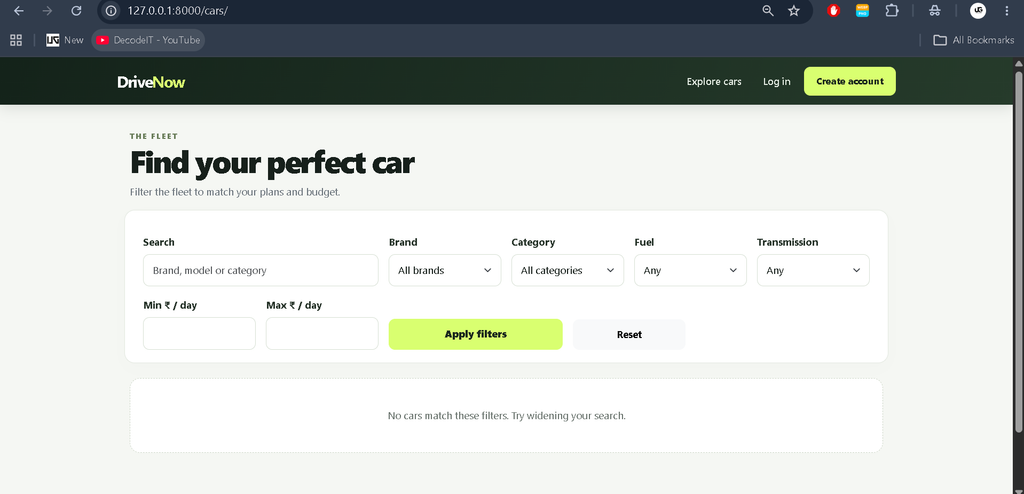
Task: Click 'Filter the fleet to match' subtitle
Action: tap(235, 193)
